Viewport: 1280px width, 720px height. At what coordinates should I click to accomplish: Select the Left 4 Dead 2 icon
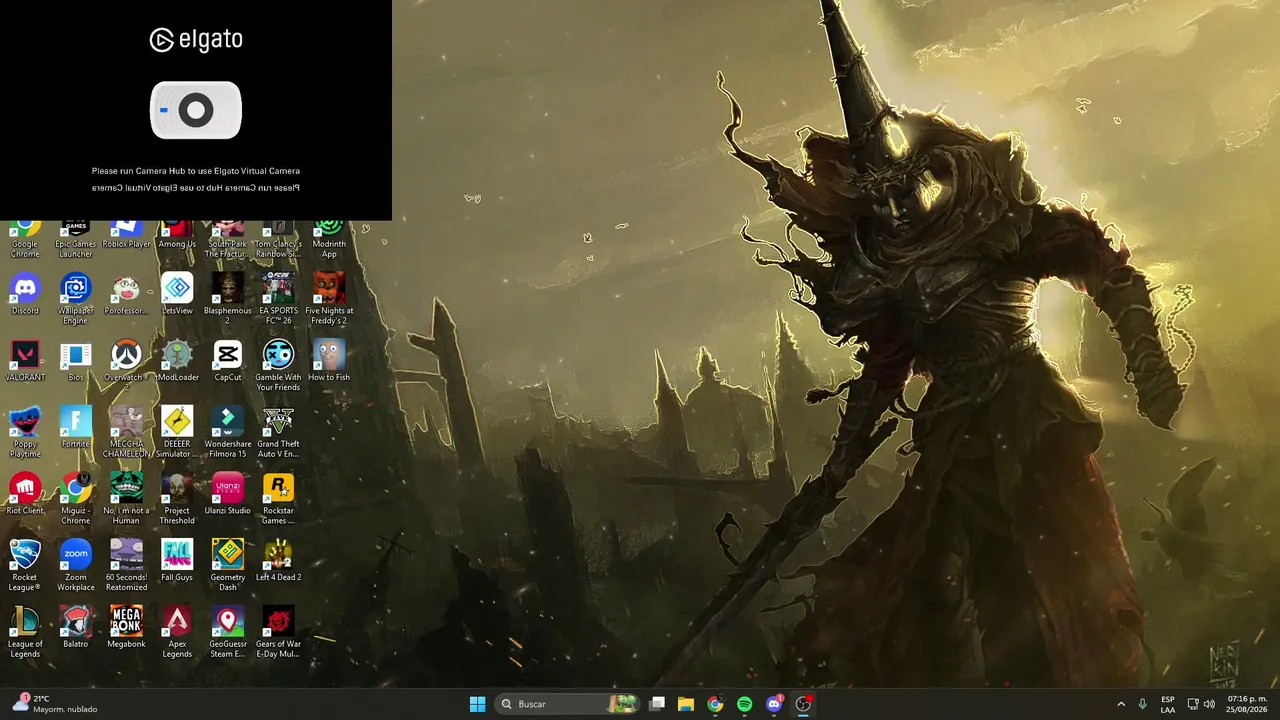[278, 561]
